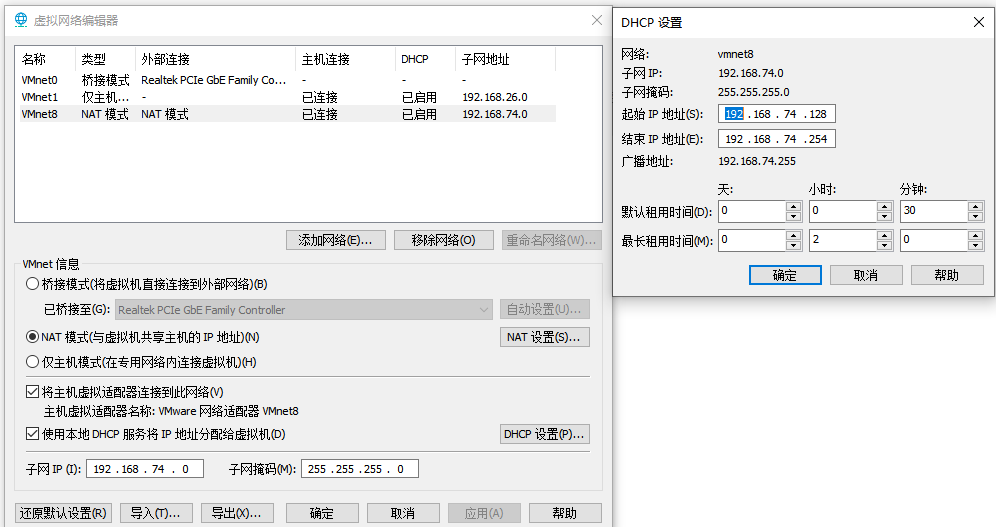Click 取消 in network editor window
This screenshot has width=996, height=527.
pyautogui.click(x=403, y=513)
